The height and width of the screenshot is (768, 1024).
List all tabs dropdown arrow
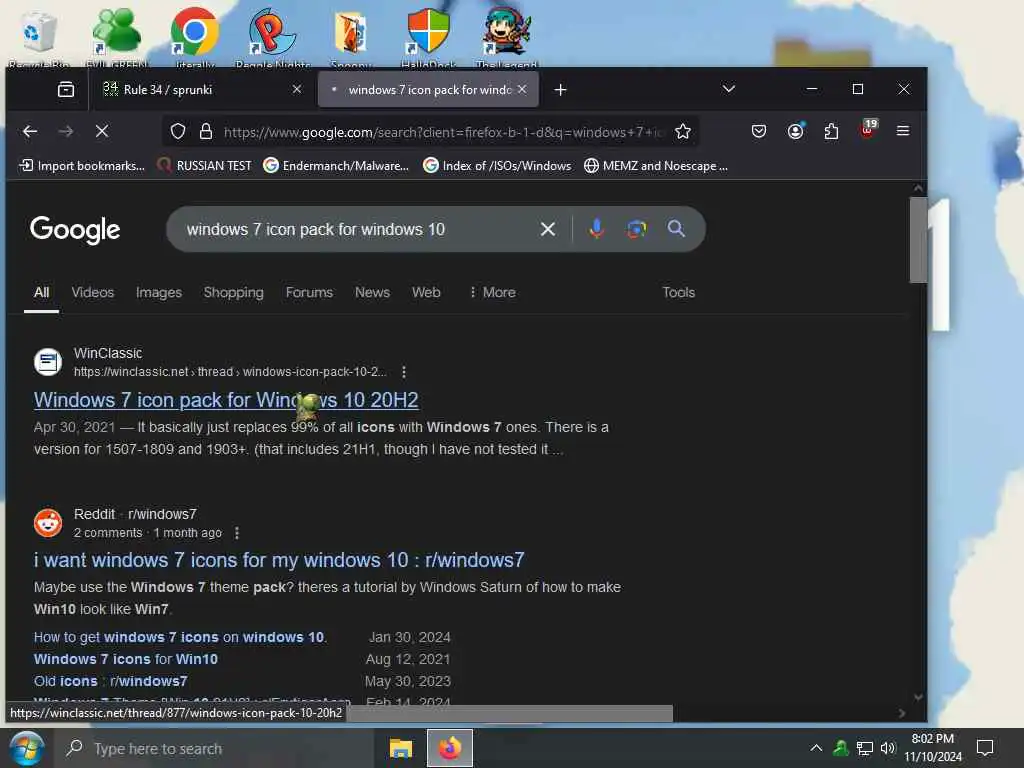[729, 89]
